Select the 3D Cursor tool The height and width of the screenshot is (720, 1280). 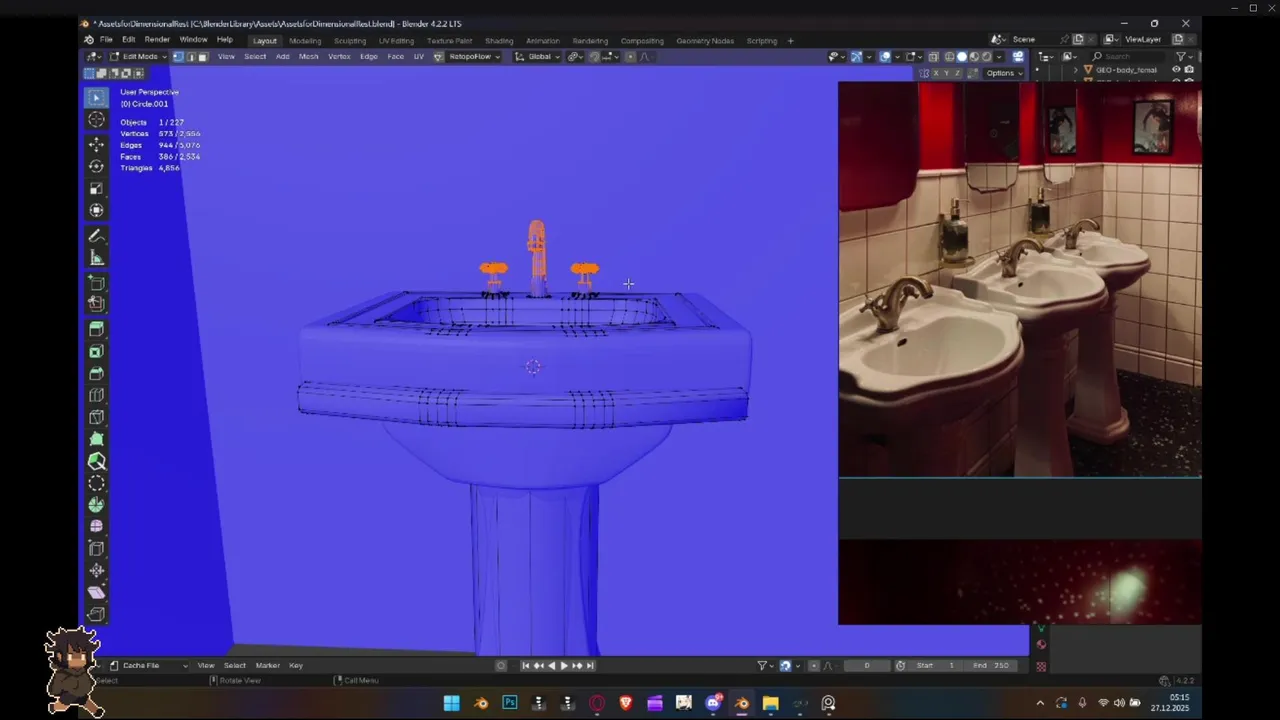(96, 120)
